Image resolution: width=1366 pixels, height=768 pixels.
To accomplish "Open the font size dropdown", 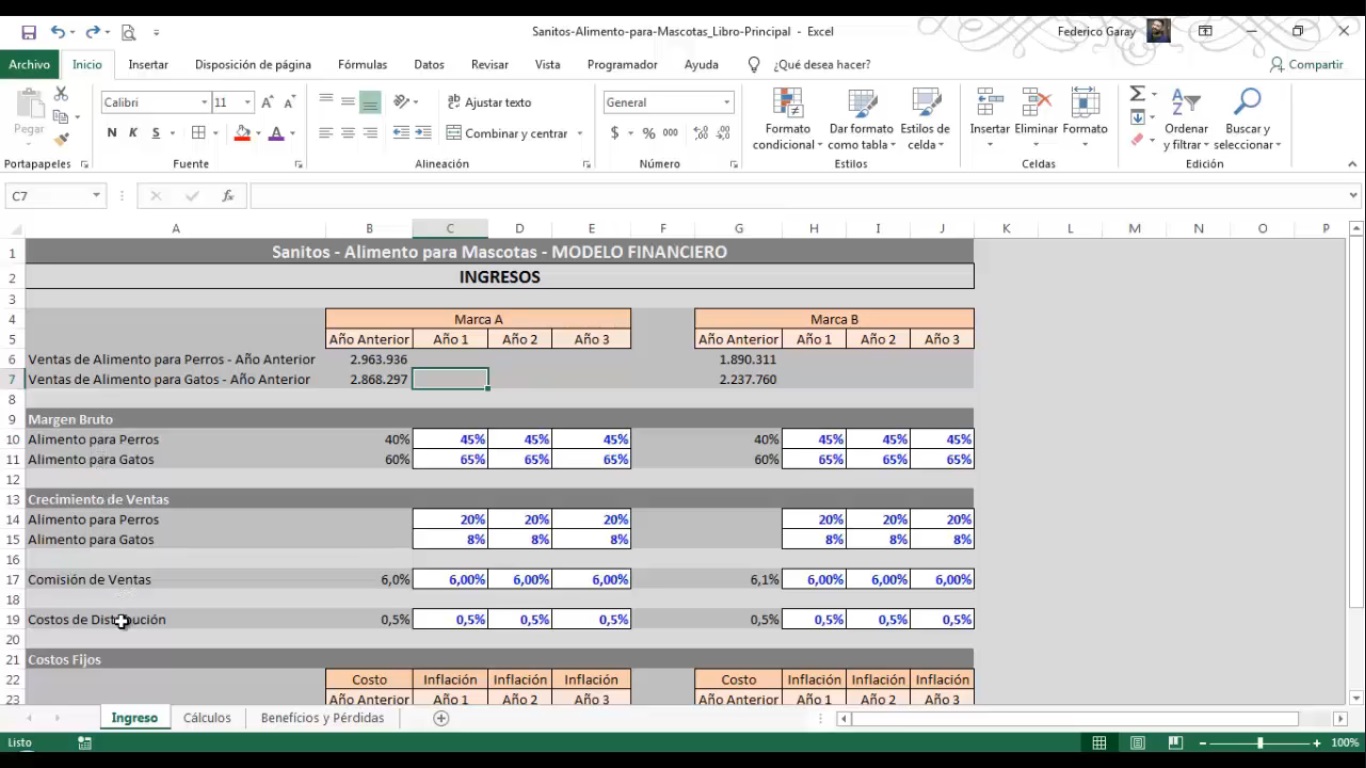I will 247,102.
